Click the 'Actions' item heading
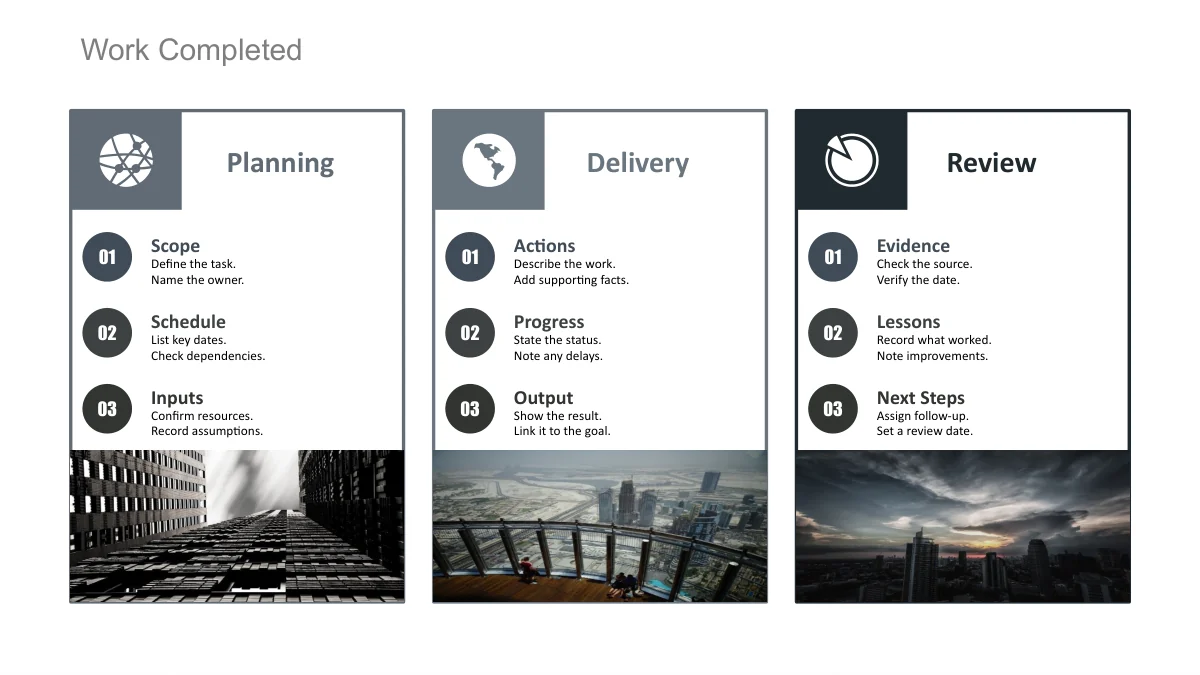 click(x=544, y=246)
